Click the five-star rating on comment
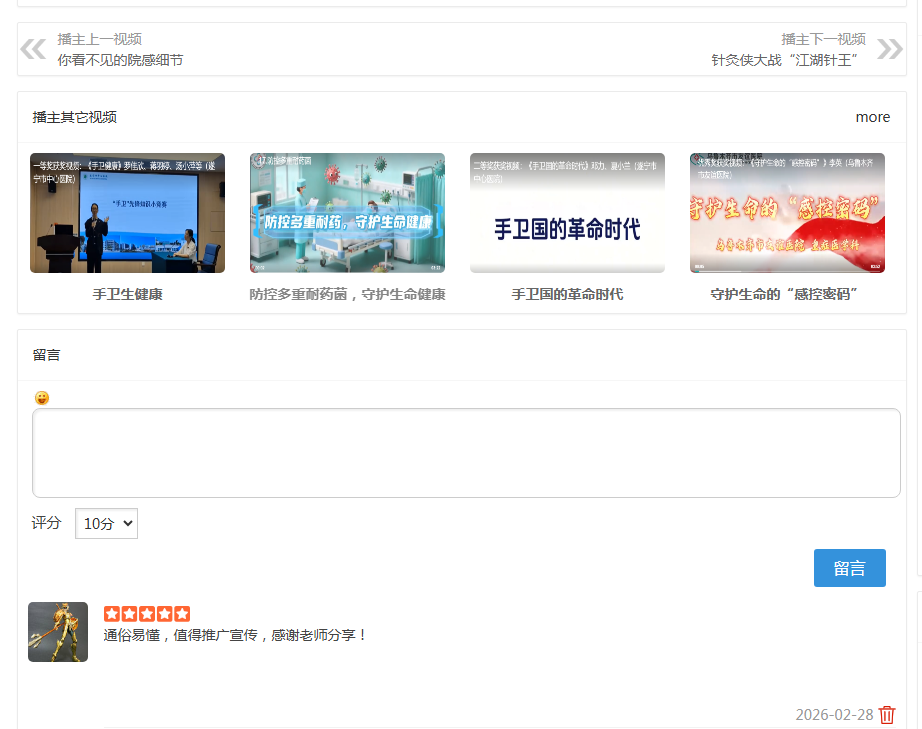922x729 pixels. pos(147,614)
